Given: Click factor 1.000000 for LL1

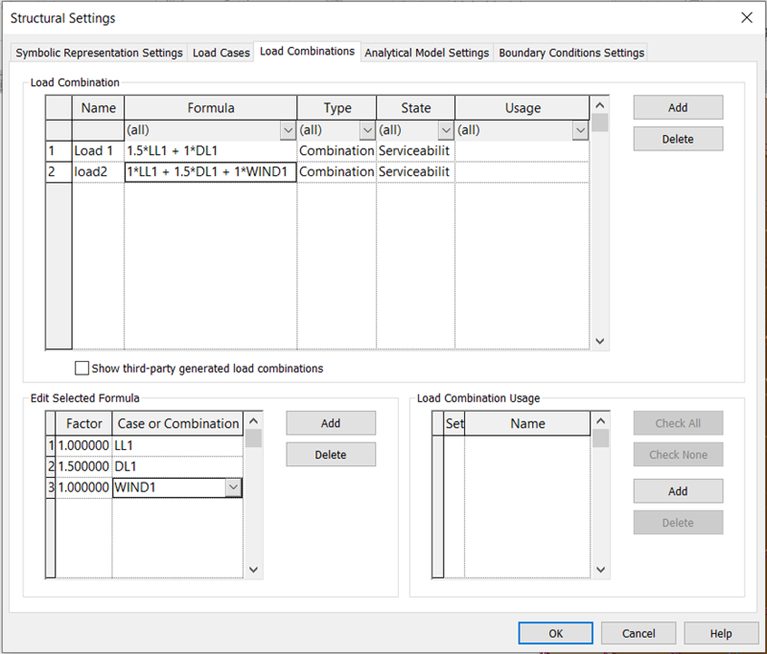Looking at the screenshot, I should (x=84, y=446).
